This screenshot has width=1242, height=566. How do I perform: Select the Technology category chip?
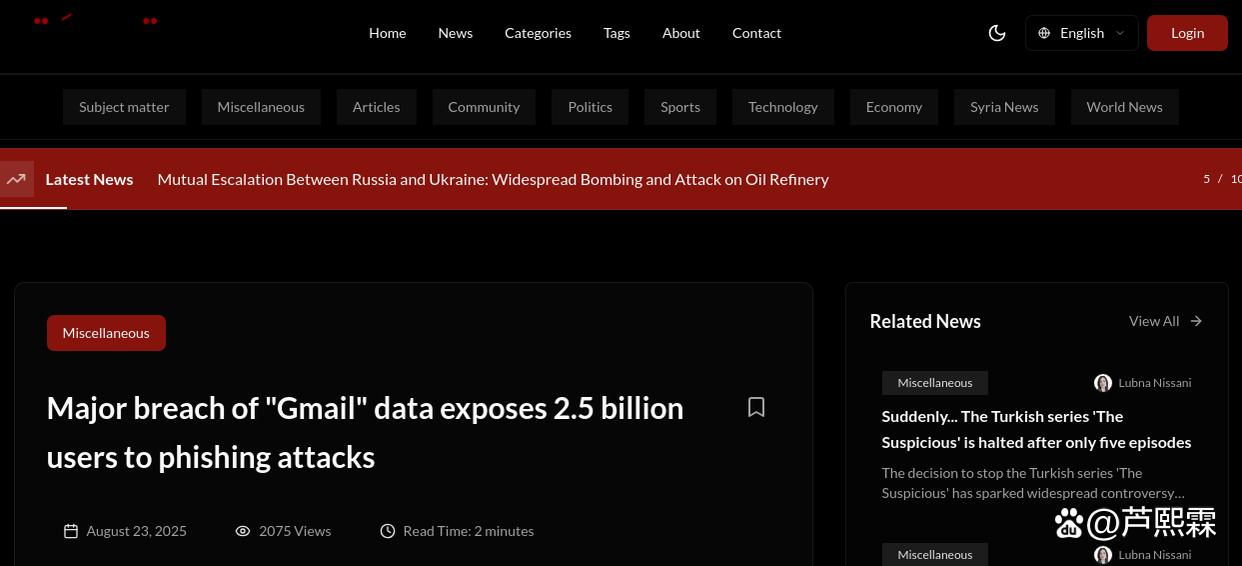click(x=783, y=107)
